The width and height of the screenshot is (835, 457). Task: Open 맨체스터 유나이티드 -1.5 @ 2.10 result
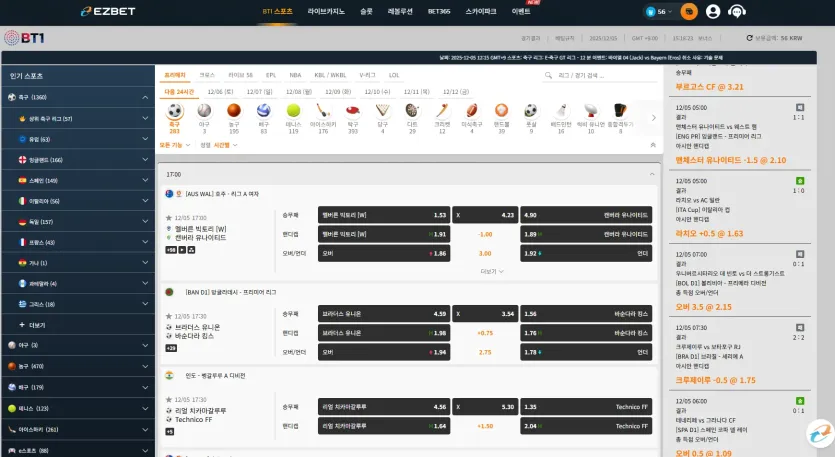point(731,160)
